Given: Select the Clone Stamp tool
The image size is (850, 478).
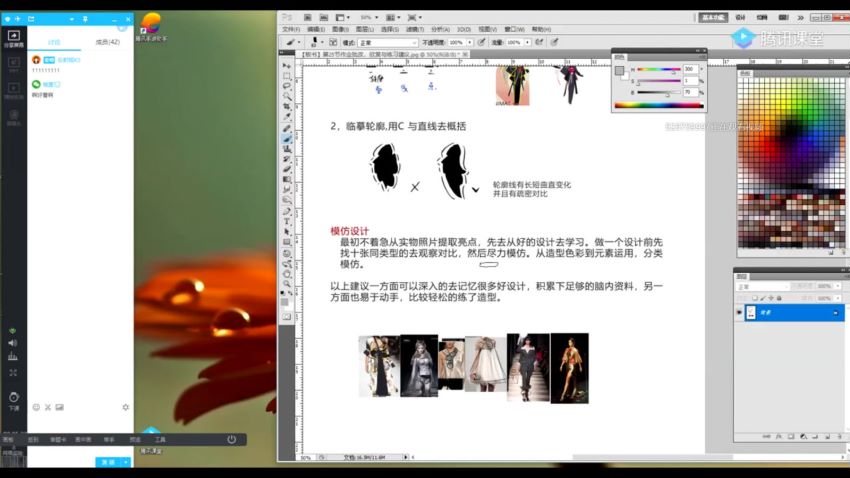Looking at the screenshot, I should tap(287, 149).
